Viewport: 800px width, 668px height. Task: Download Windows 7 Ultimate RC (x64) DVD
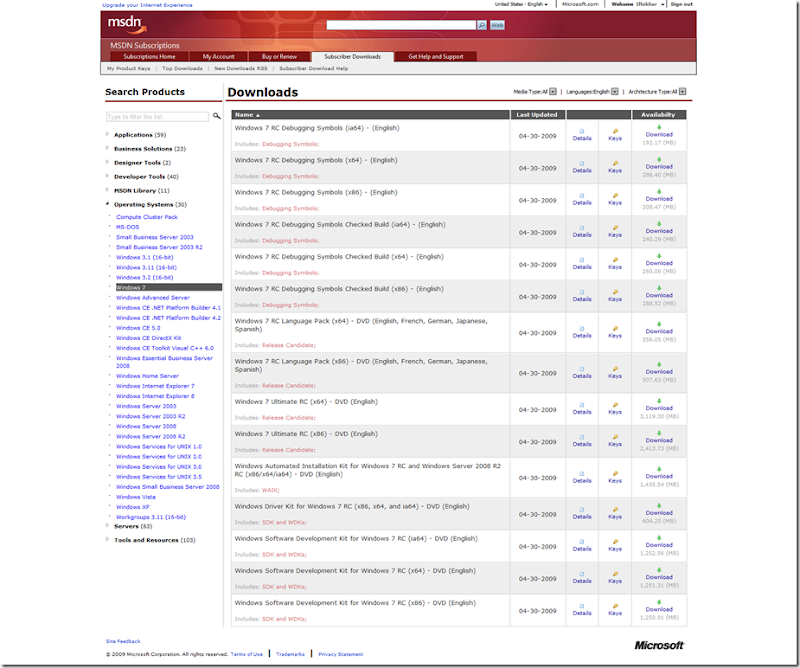coord(659,405)
